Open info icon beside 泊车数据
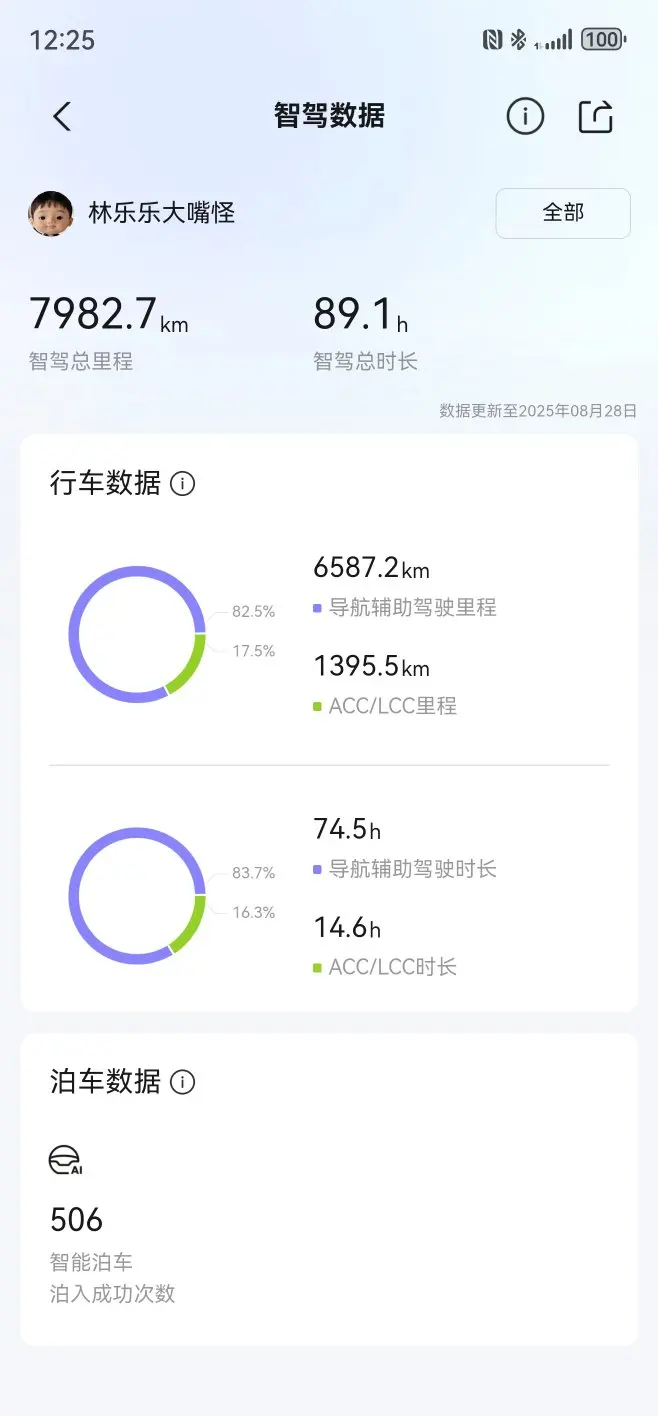658x1416 pixels. pos(183,1082)
